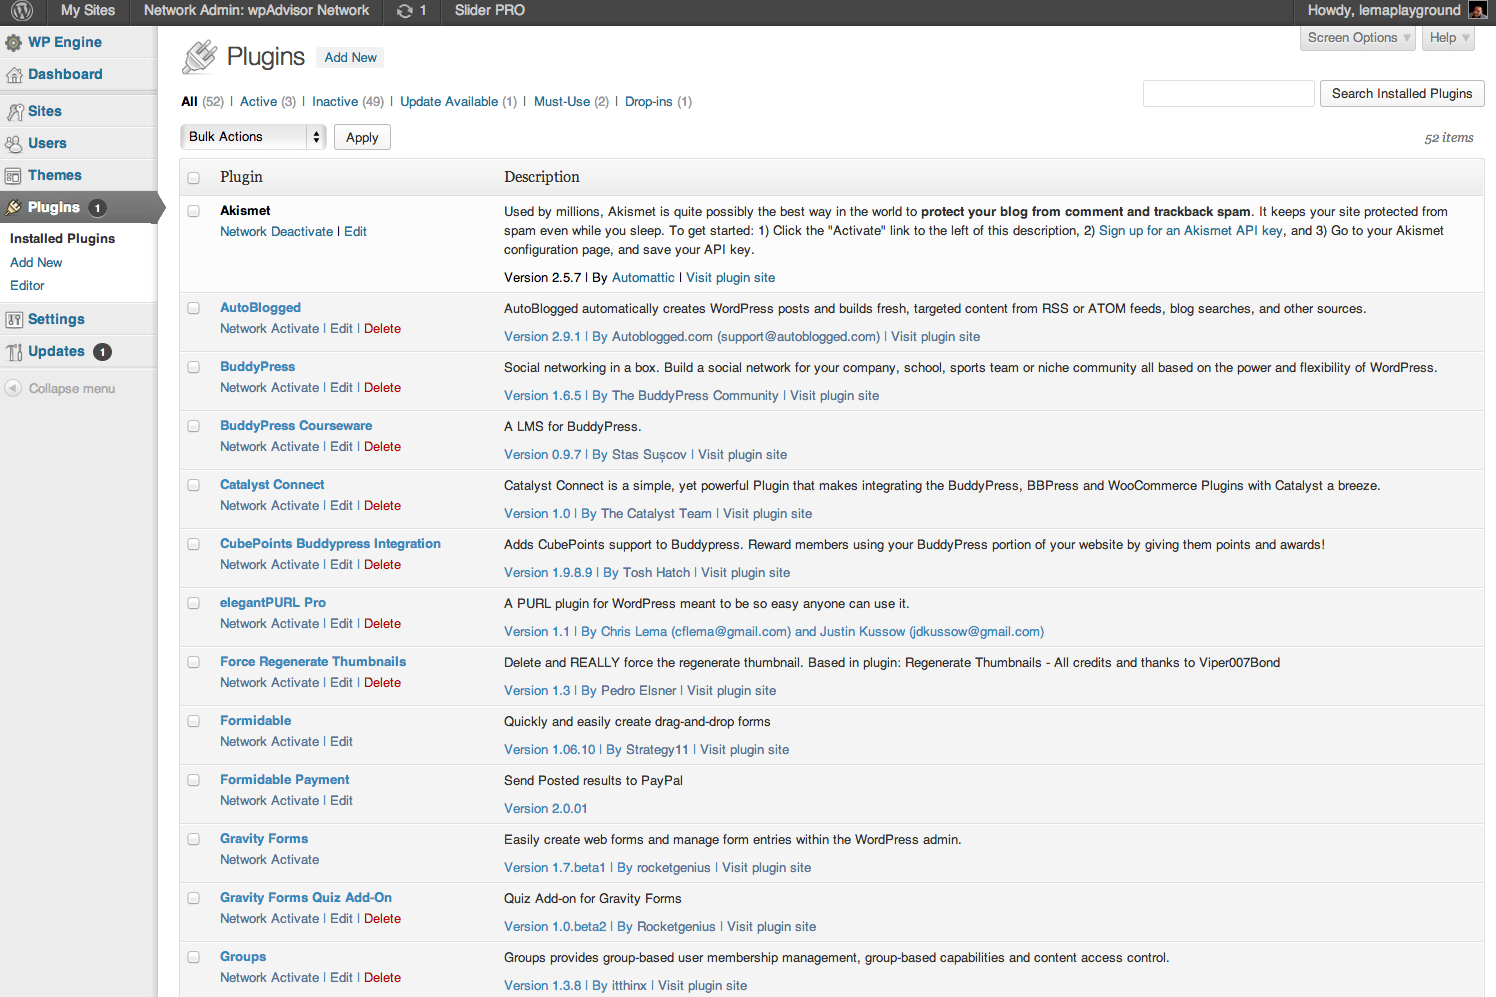This screenshot has width=1496, height=997.
Task: Open the Help dropdown
Action: tap(1447, 37)
